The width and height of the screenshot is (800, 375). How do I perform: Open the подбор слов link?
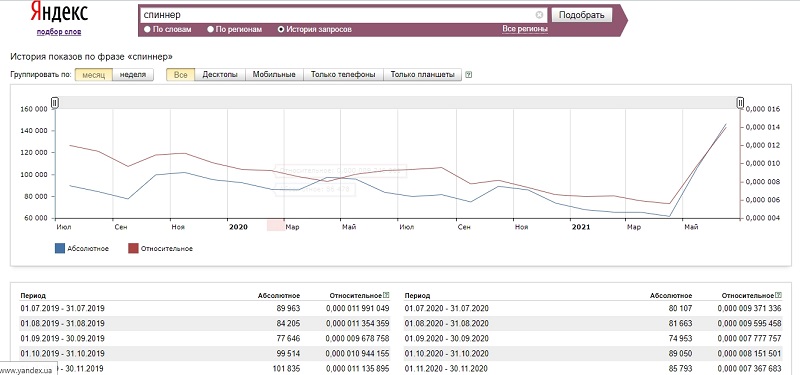[x=59, y=32]
